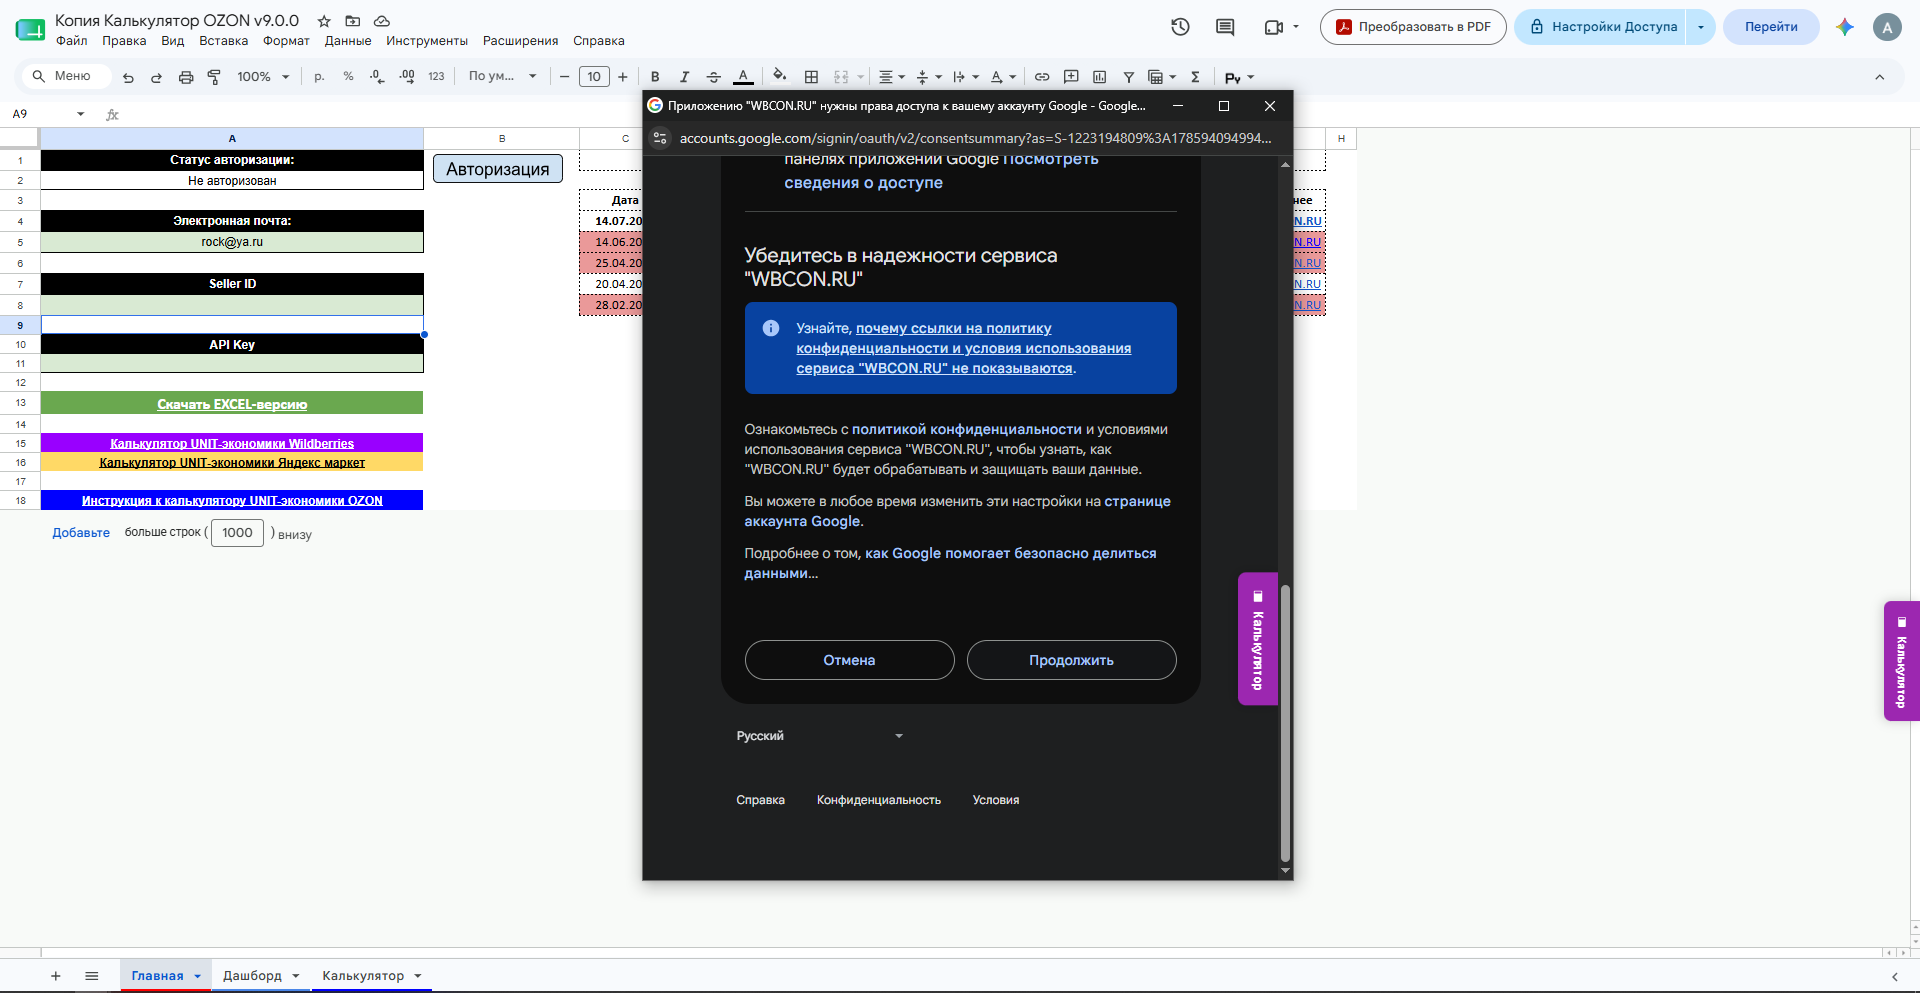
Task: Redo the last action
Action: [x=156, y=77]
